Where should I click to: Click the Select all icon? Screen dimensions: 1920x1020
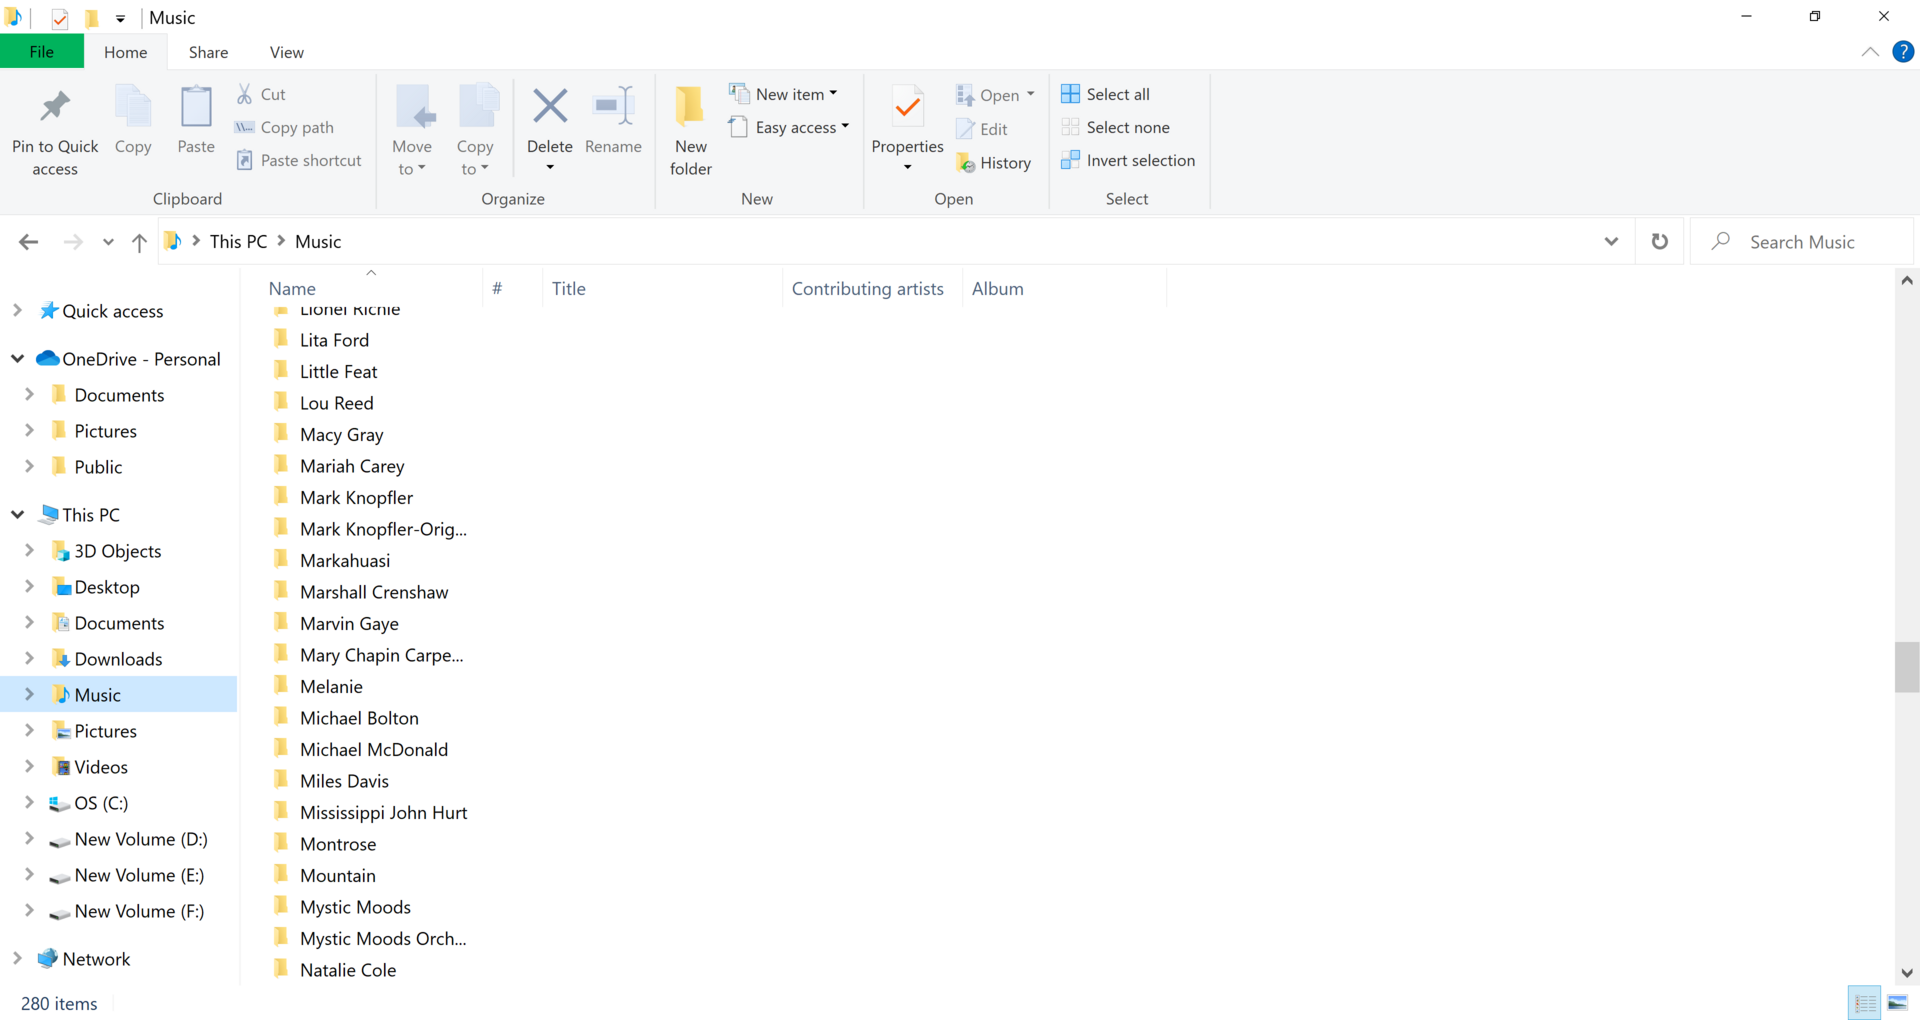(x=1070, y=94)
